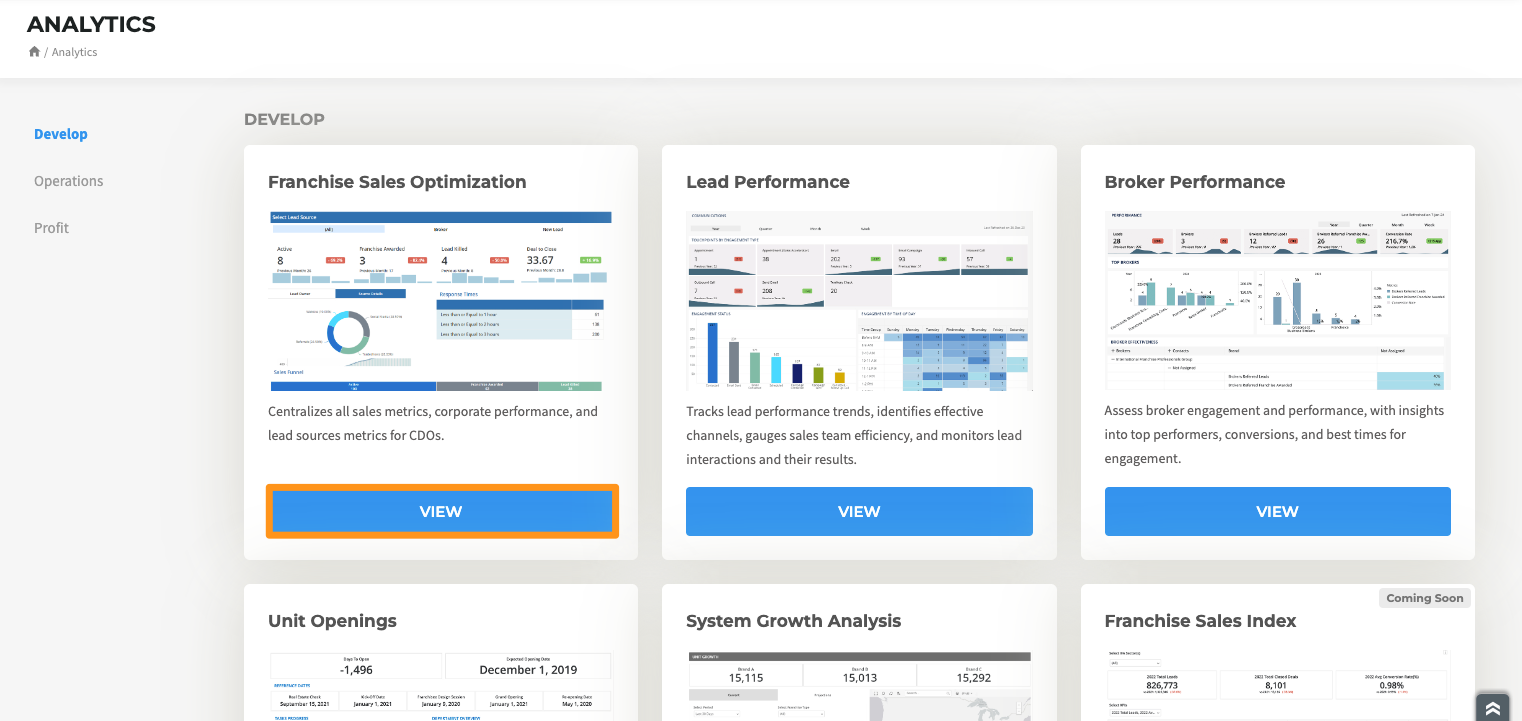Click VIEW on the Broker Performance card
This screenshot has height=721, width=1522.
point(1277,511)
